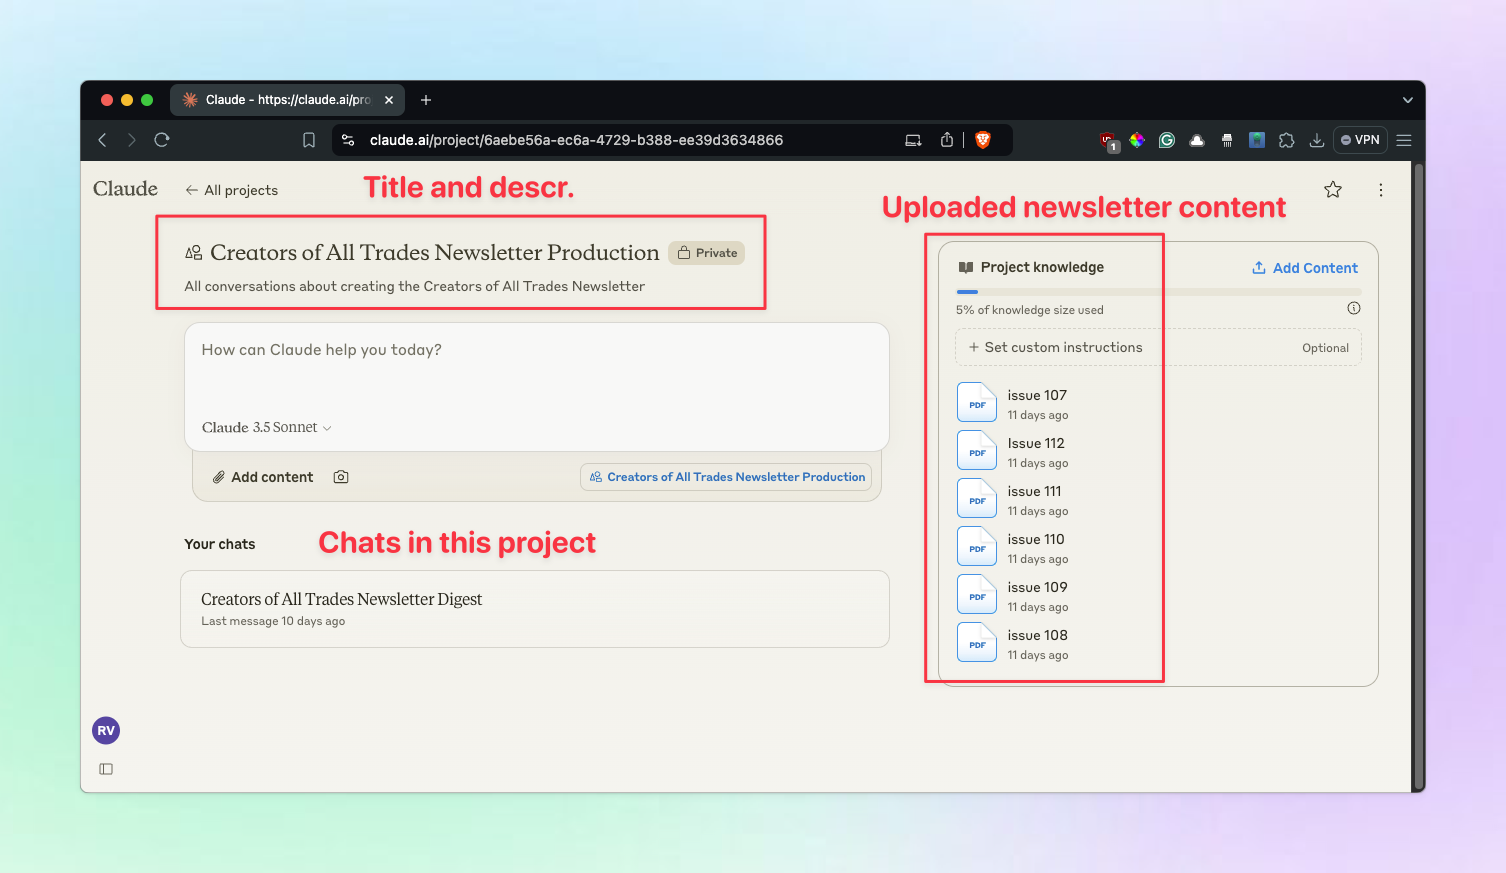This screenshot has width=1506, height=873.
Task: Click the colorful pinwheel extension icon
Action: [1137, 140]
